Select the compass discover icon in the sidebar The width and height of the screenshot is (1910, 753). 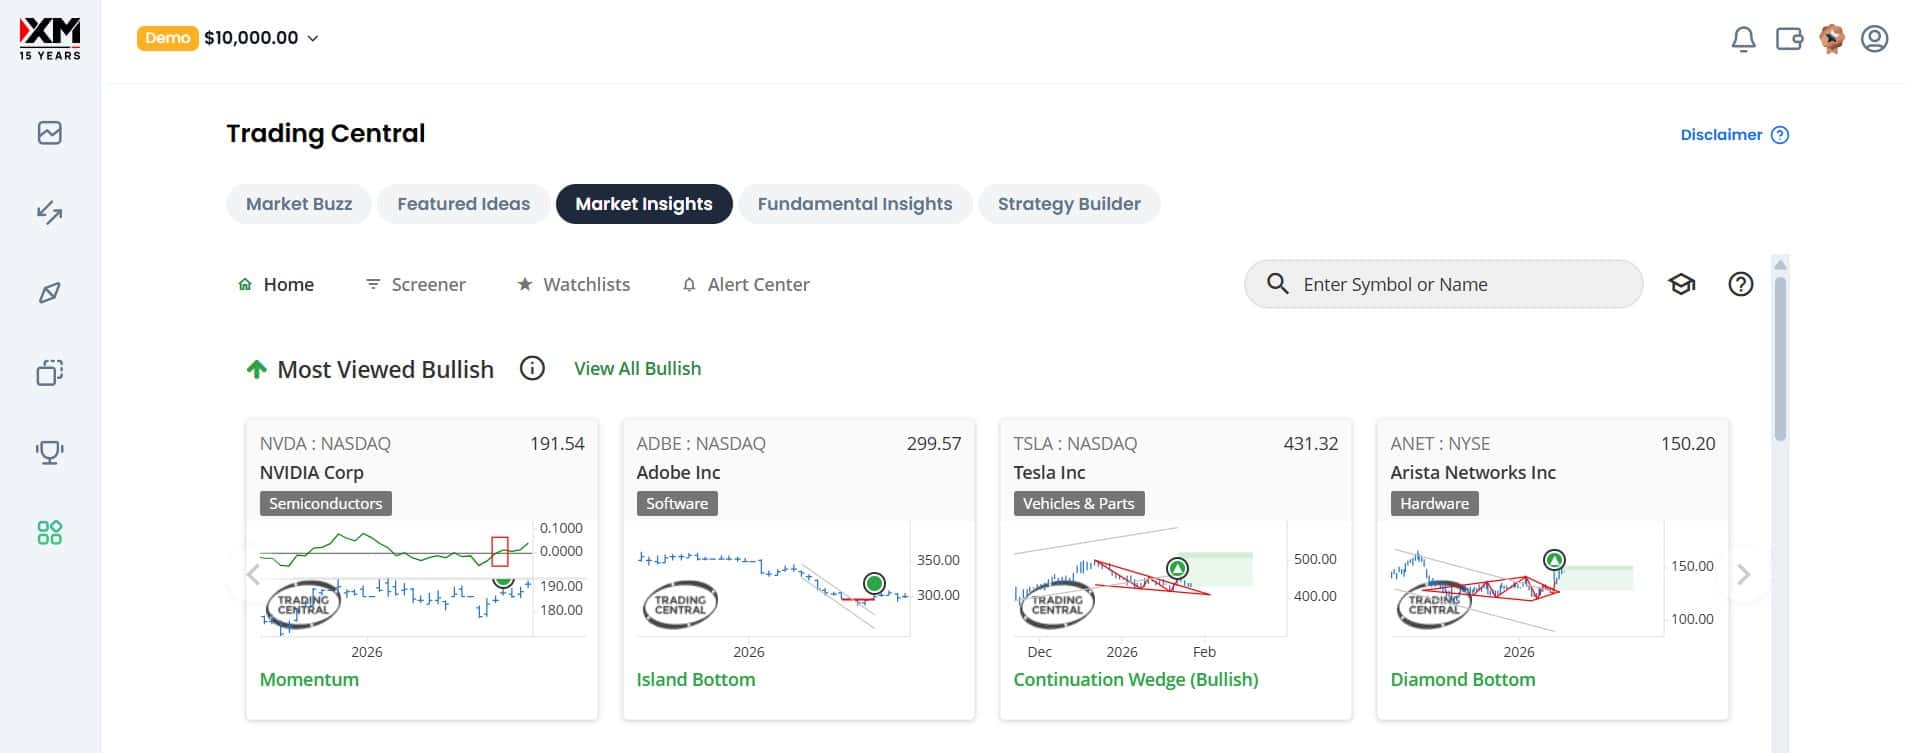(x=50, y=293)
